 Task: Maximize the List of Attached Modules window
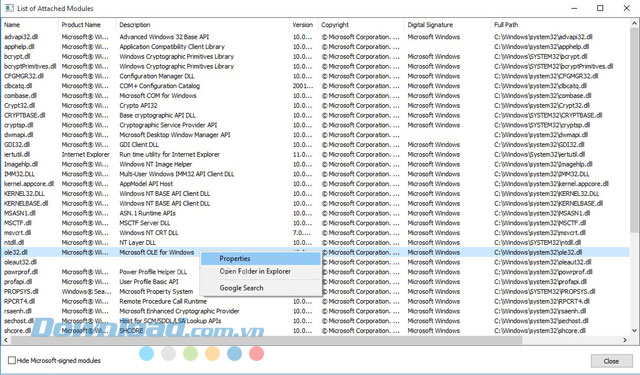coord(600,8)
